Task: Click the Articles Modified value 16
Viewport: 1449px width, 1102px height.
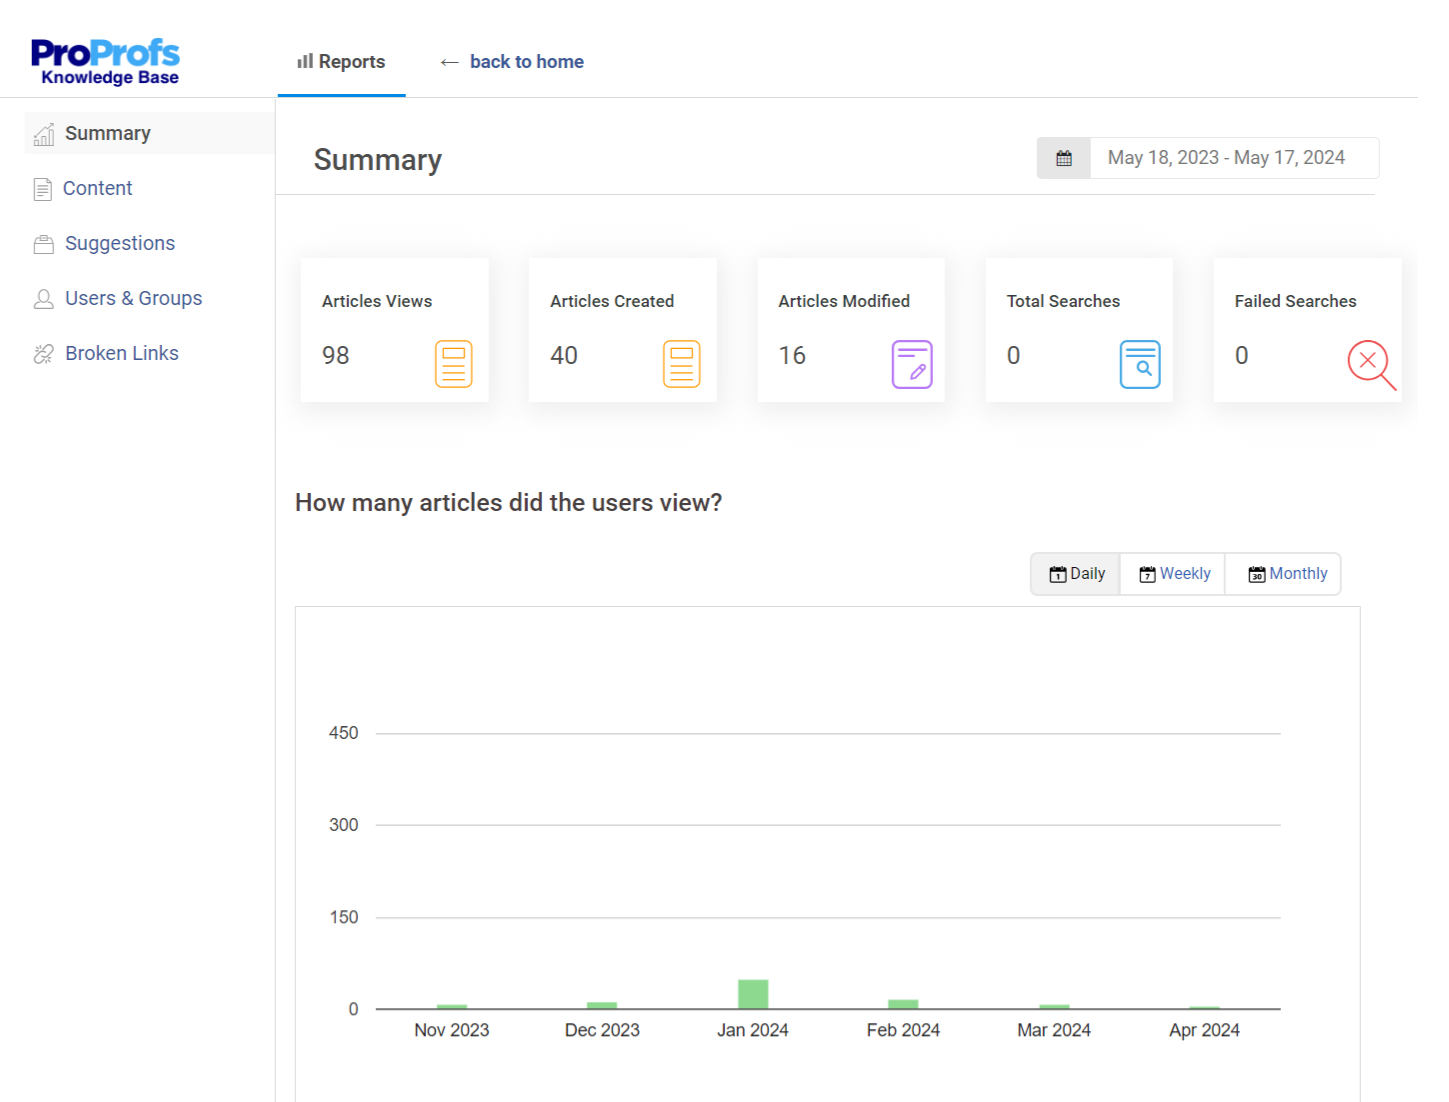Action: point(792,356)
